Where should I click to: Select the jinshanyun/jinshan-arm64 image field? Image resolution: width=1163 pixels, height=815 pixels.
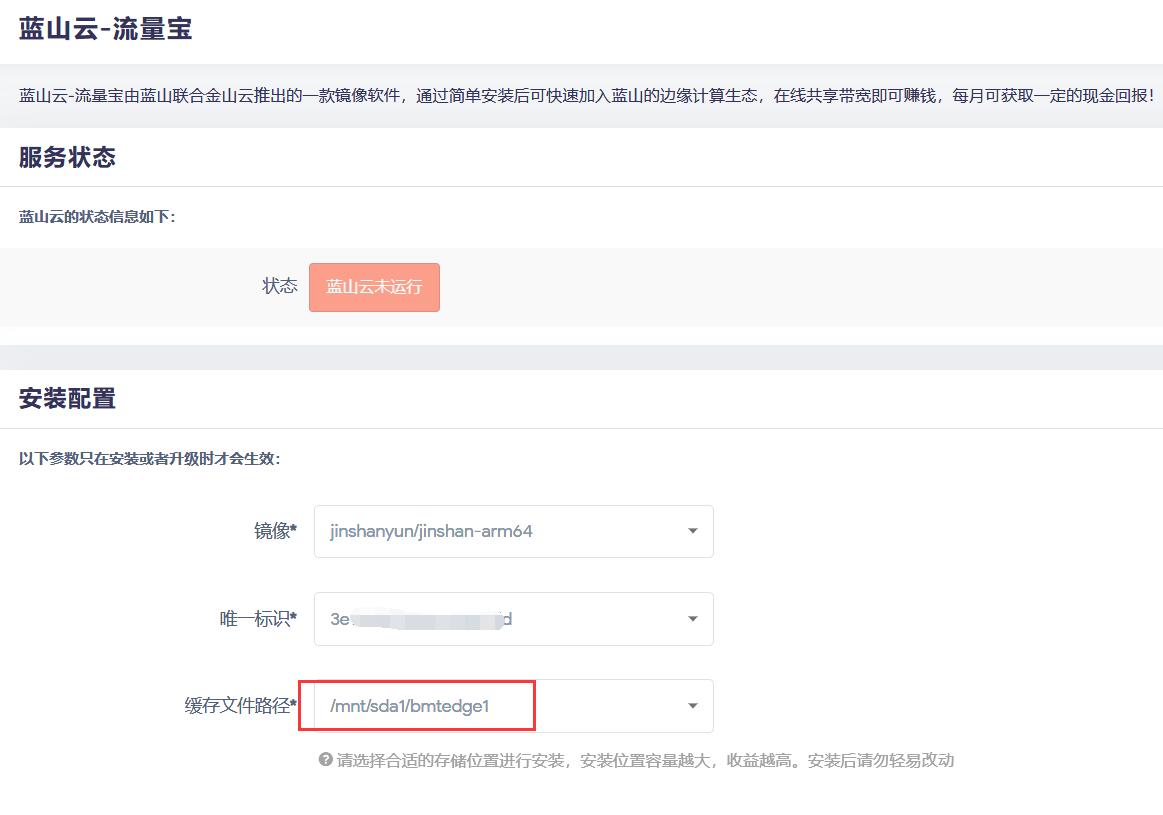pos(513,531)
